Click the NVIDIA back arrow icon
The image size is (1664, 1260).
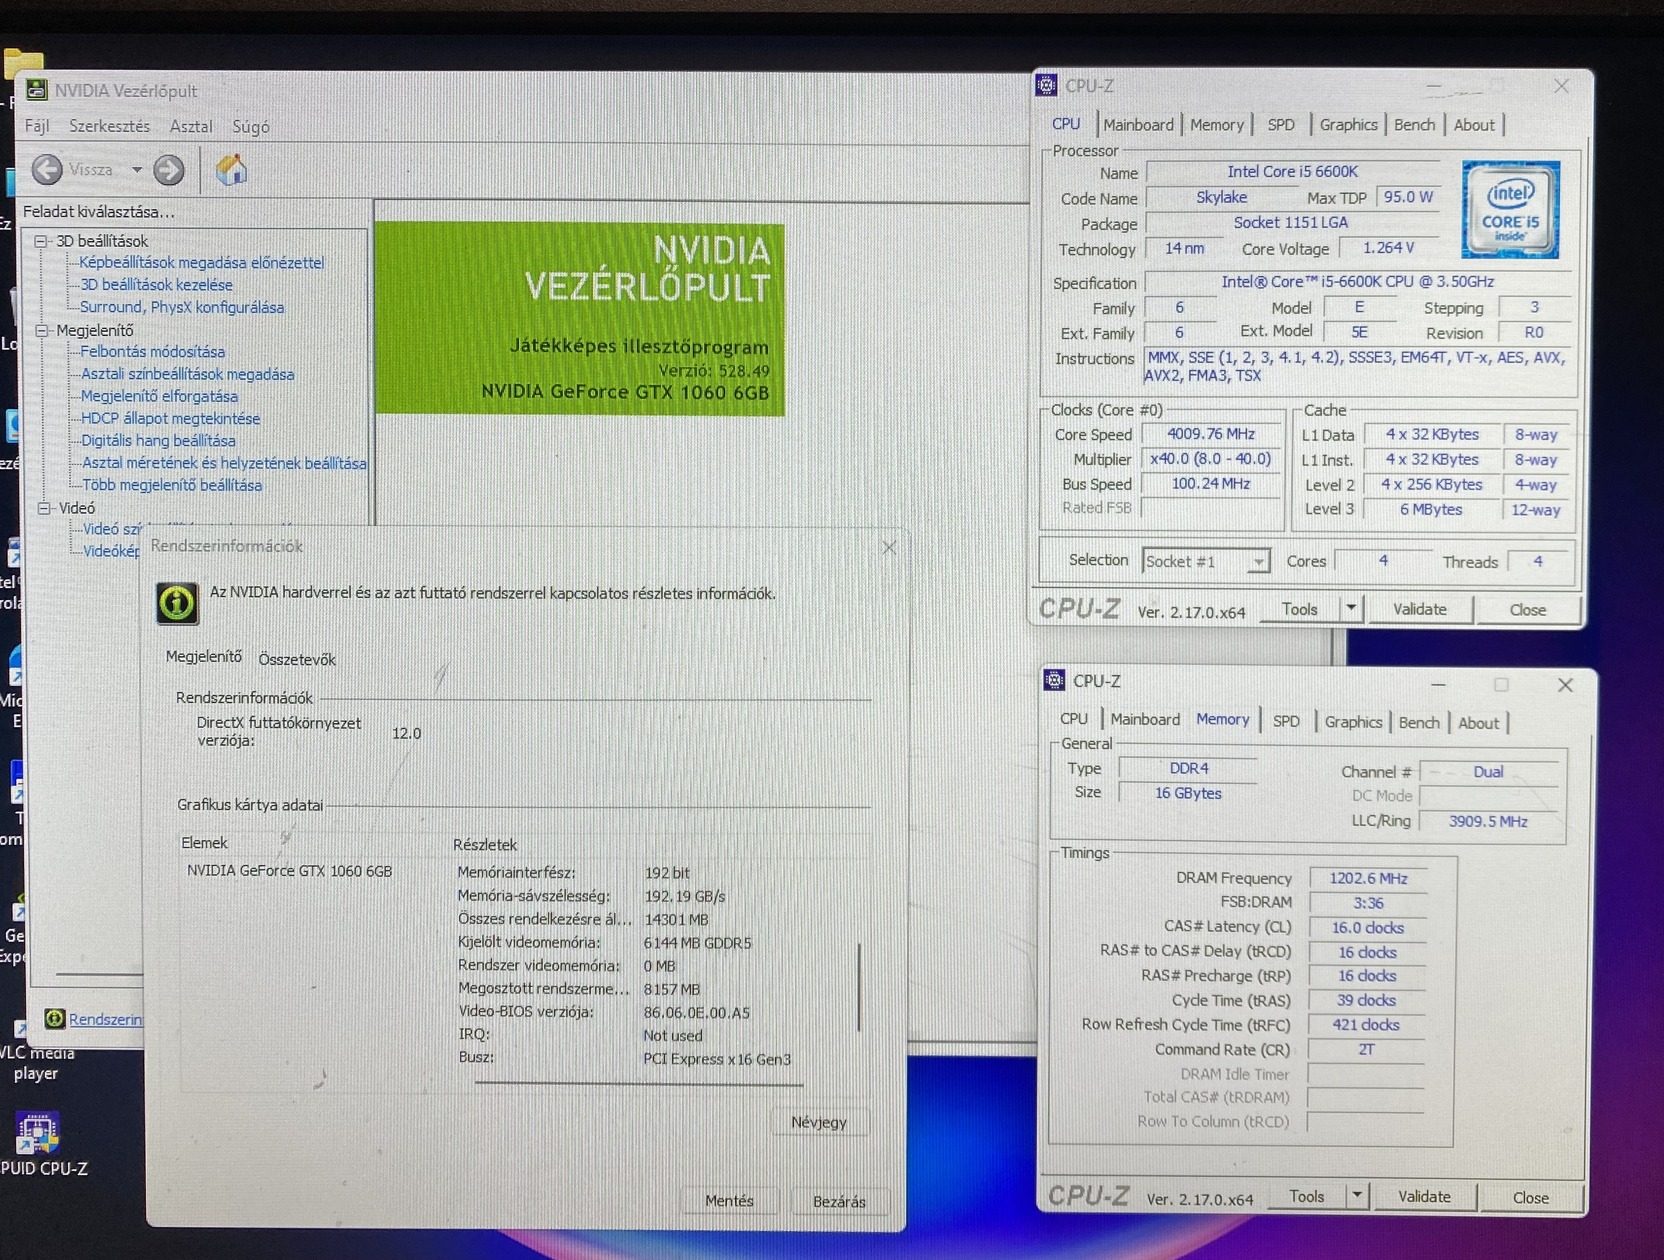click(47, 170)
